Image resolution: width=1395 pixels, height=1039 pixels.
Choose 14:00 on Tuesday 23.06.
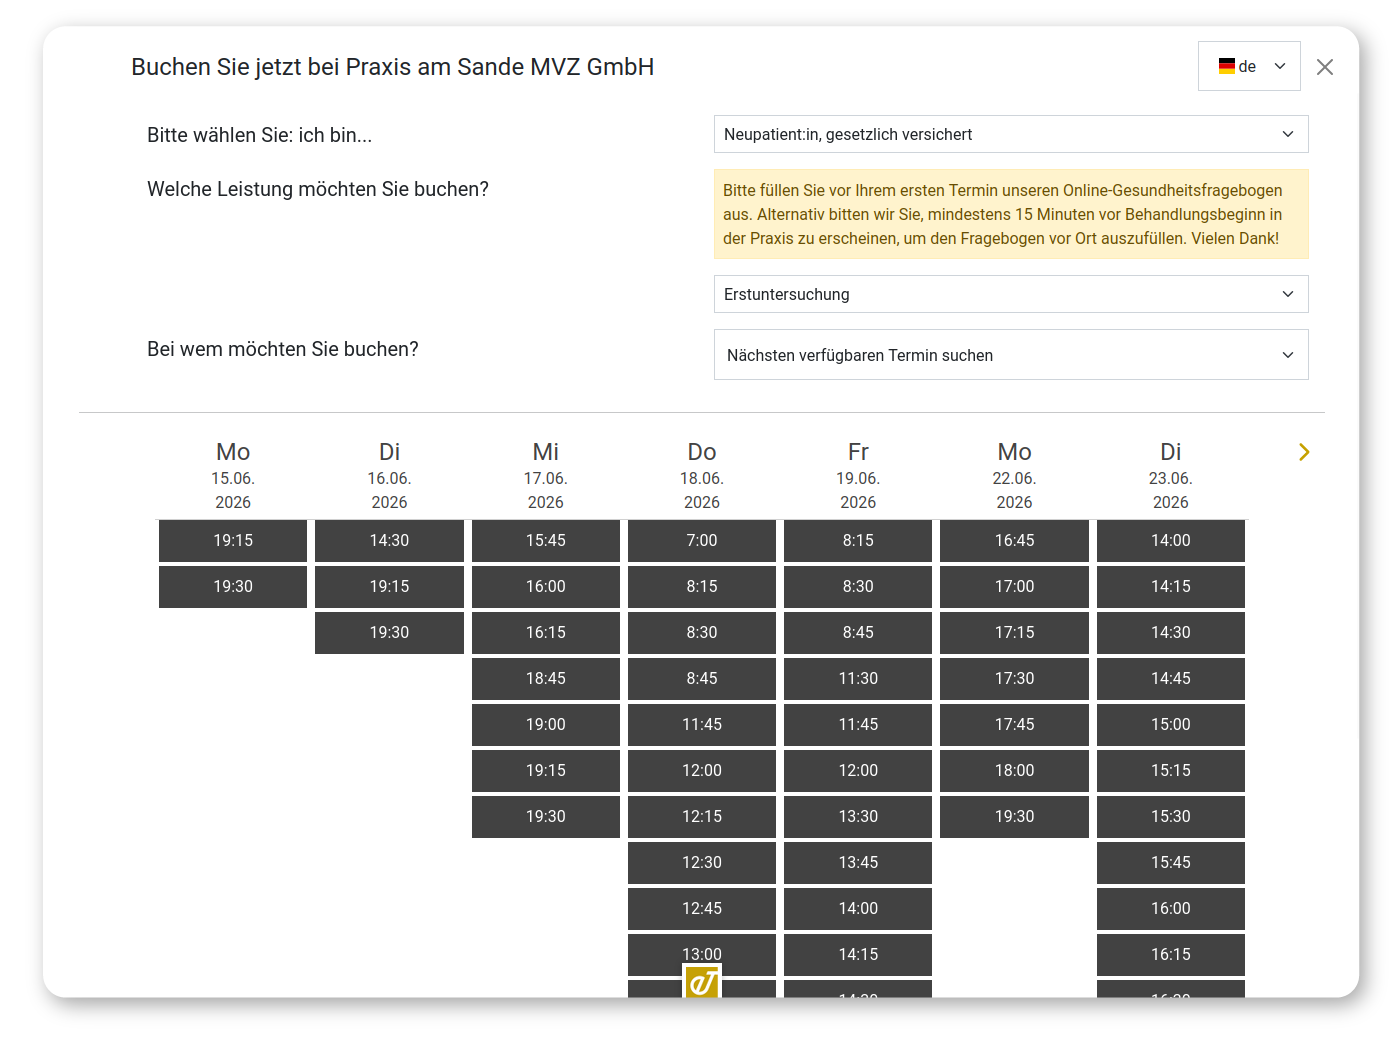point(1171,541)
